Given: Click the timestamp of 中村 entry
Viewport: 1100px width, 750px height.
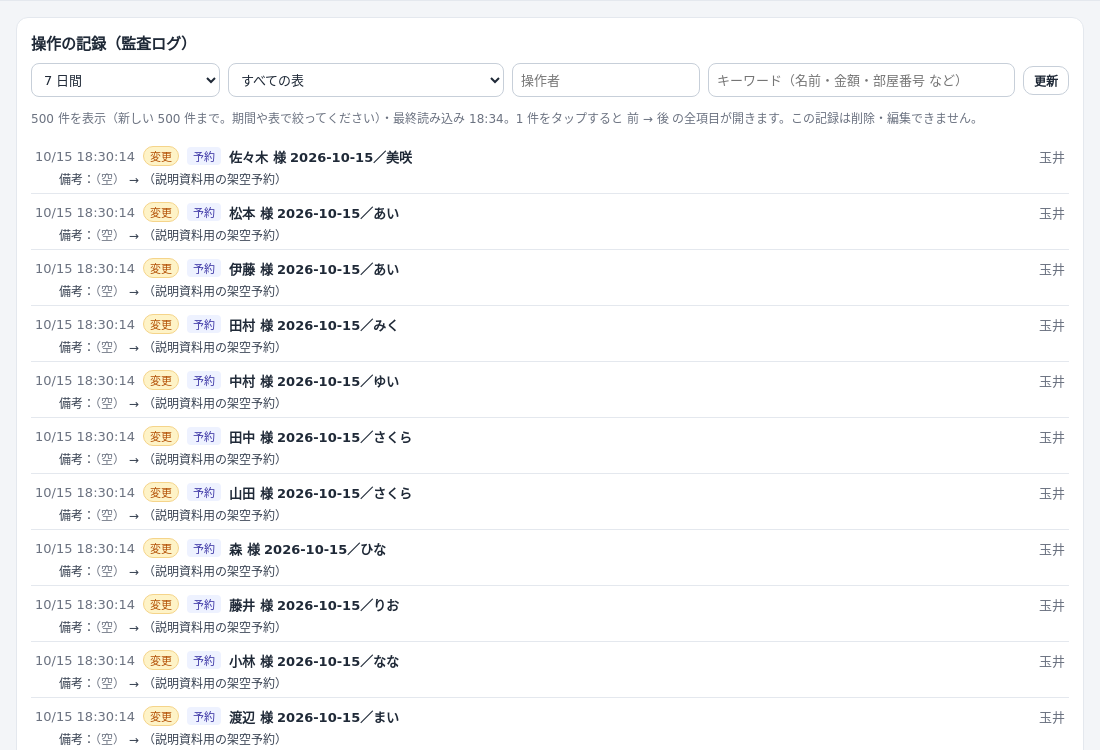Looking at the screenshot, I should pyautogui.click(x=85, y=381).
